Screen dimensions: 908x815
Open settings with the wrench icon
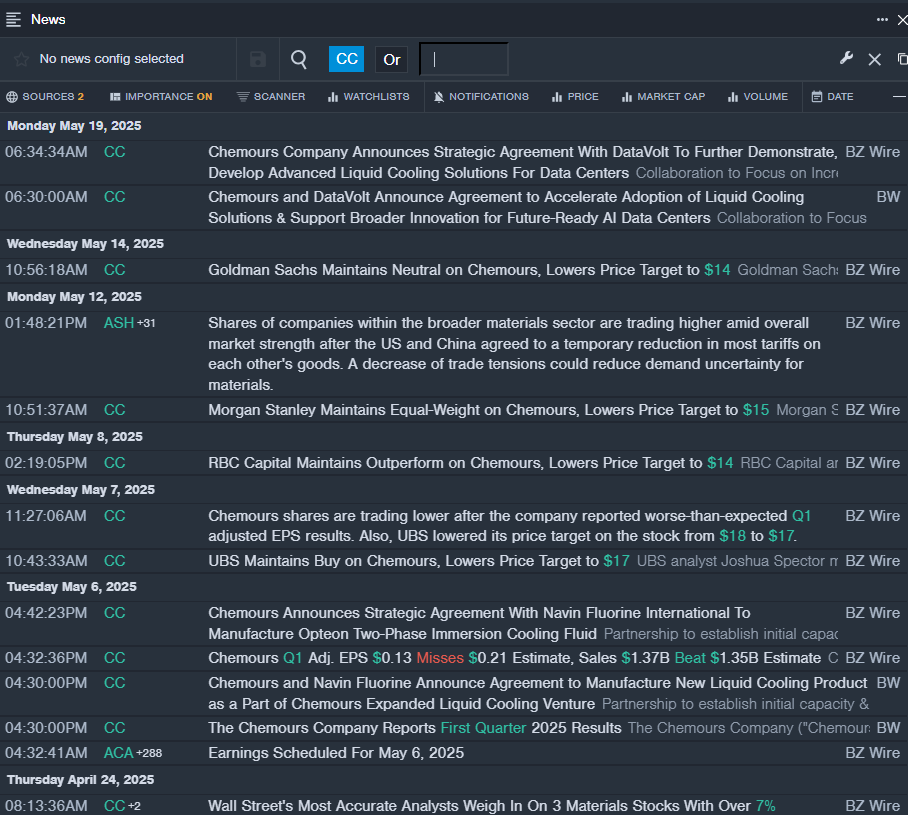pyautogui.click(x=846, y=59)
